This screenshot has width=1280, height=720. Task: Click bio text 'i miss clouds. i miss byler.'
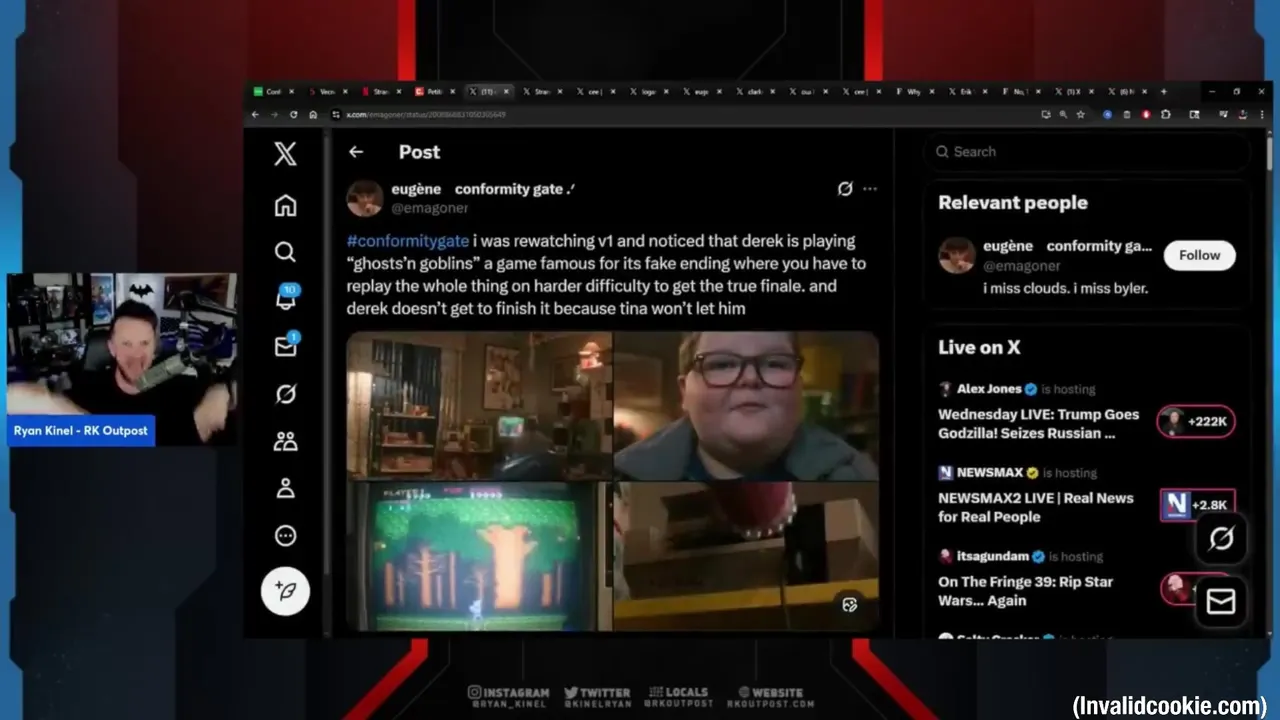1065,288
